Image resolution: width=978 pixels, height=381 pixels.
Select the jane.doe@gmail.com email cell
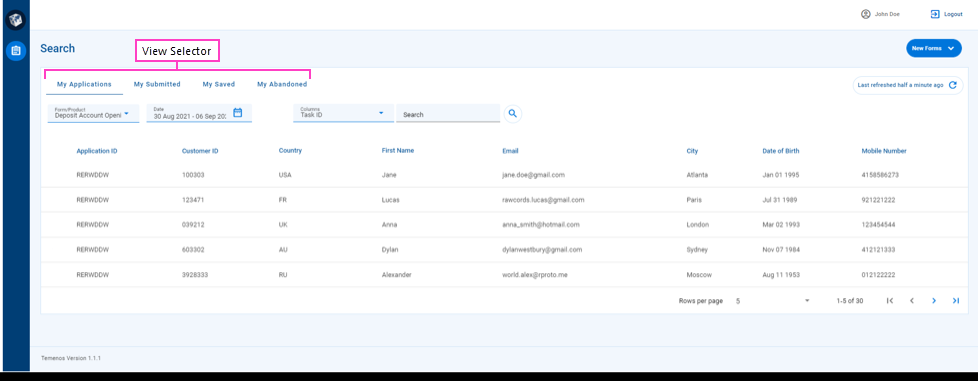pos(533,175)
